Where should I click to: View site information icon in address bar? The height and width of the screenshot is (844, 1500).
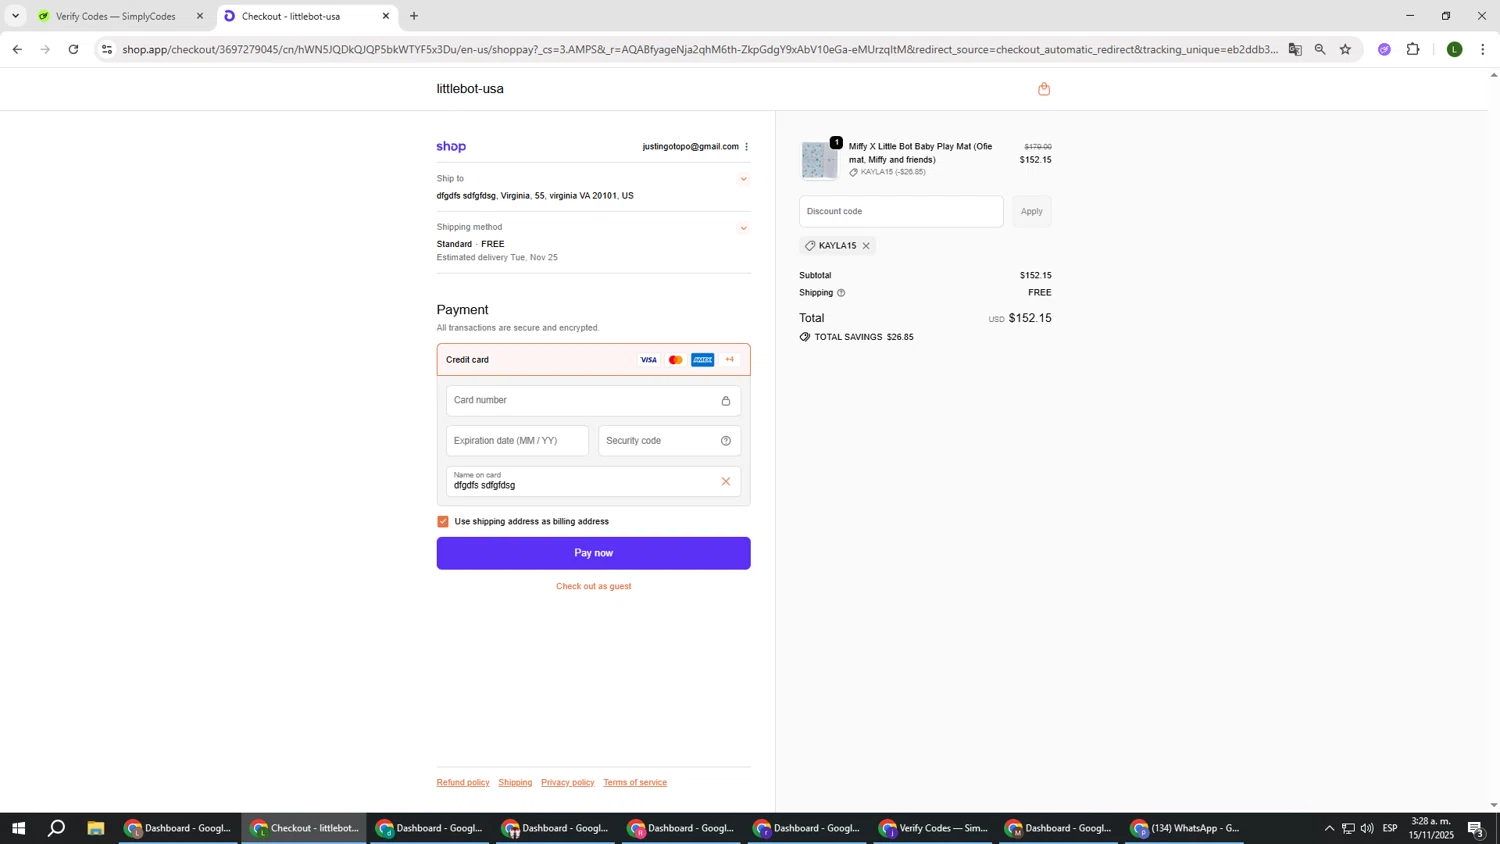[x=107, y=49]
